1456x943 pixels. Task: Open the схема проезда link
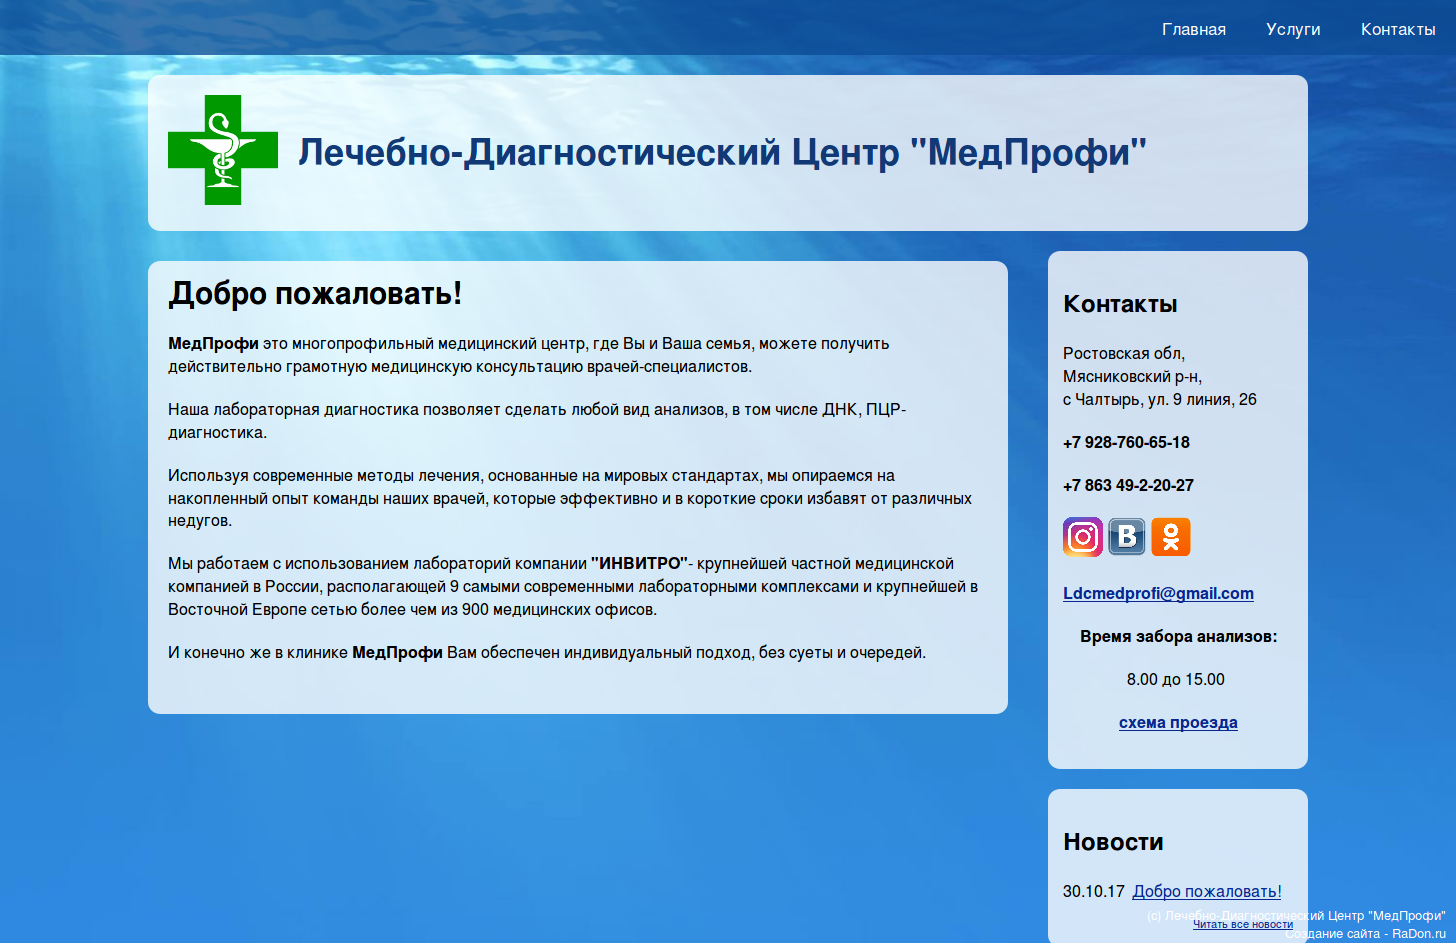click(x=1178, y=722)
